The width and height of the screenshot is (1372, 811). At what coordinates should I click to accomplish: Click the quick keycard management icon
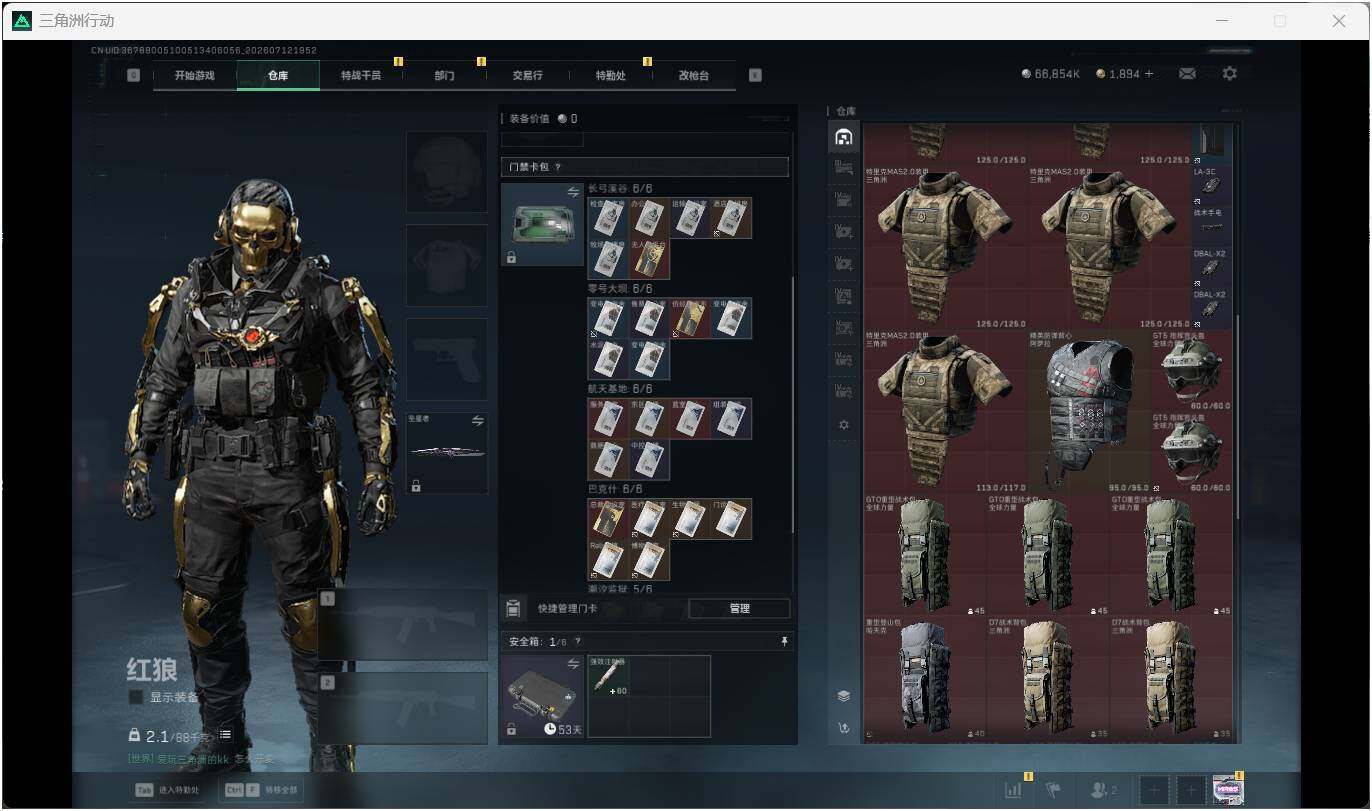tap(513, 608)
